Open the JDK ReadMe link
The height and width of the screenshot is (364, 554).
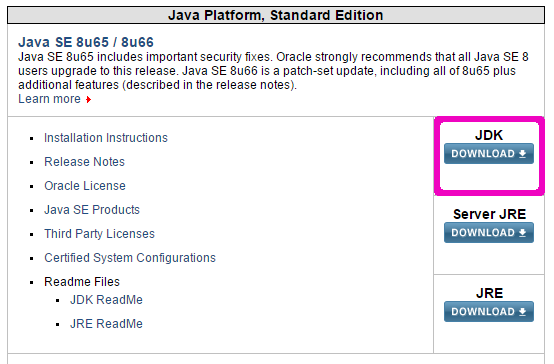click(x=106, y=300)
